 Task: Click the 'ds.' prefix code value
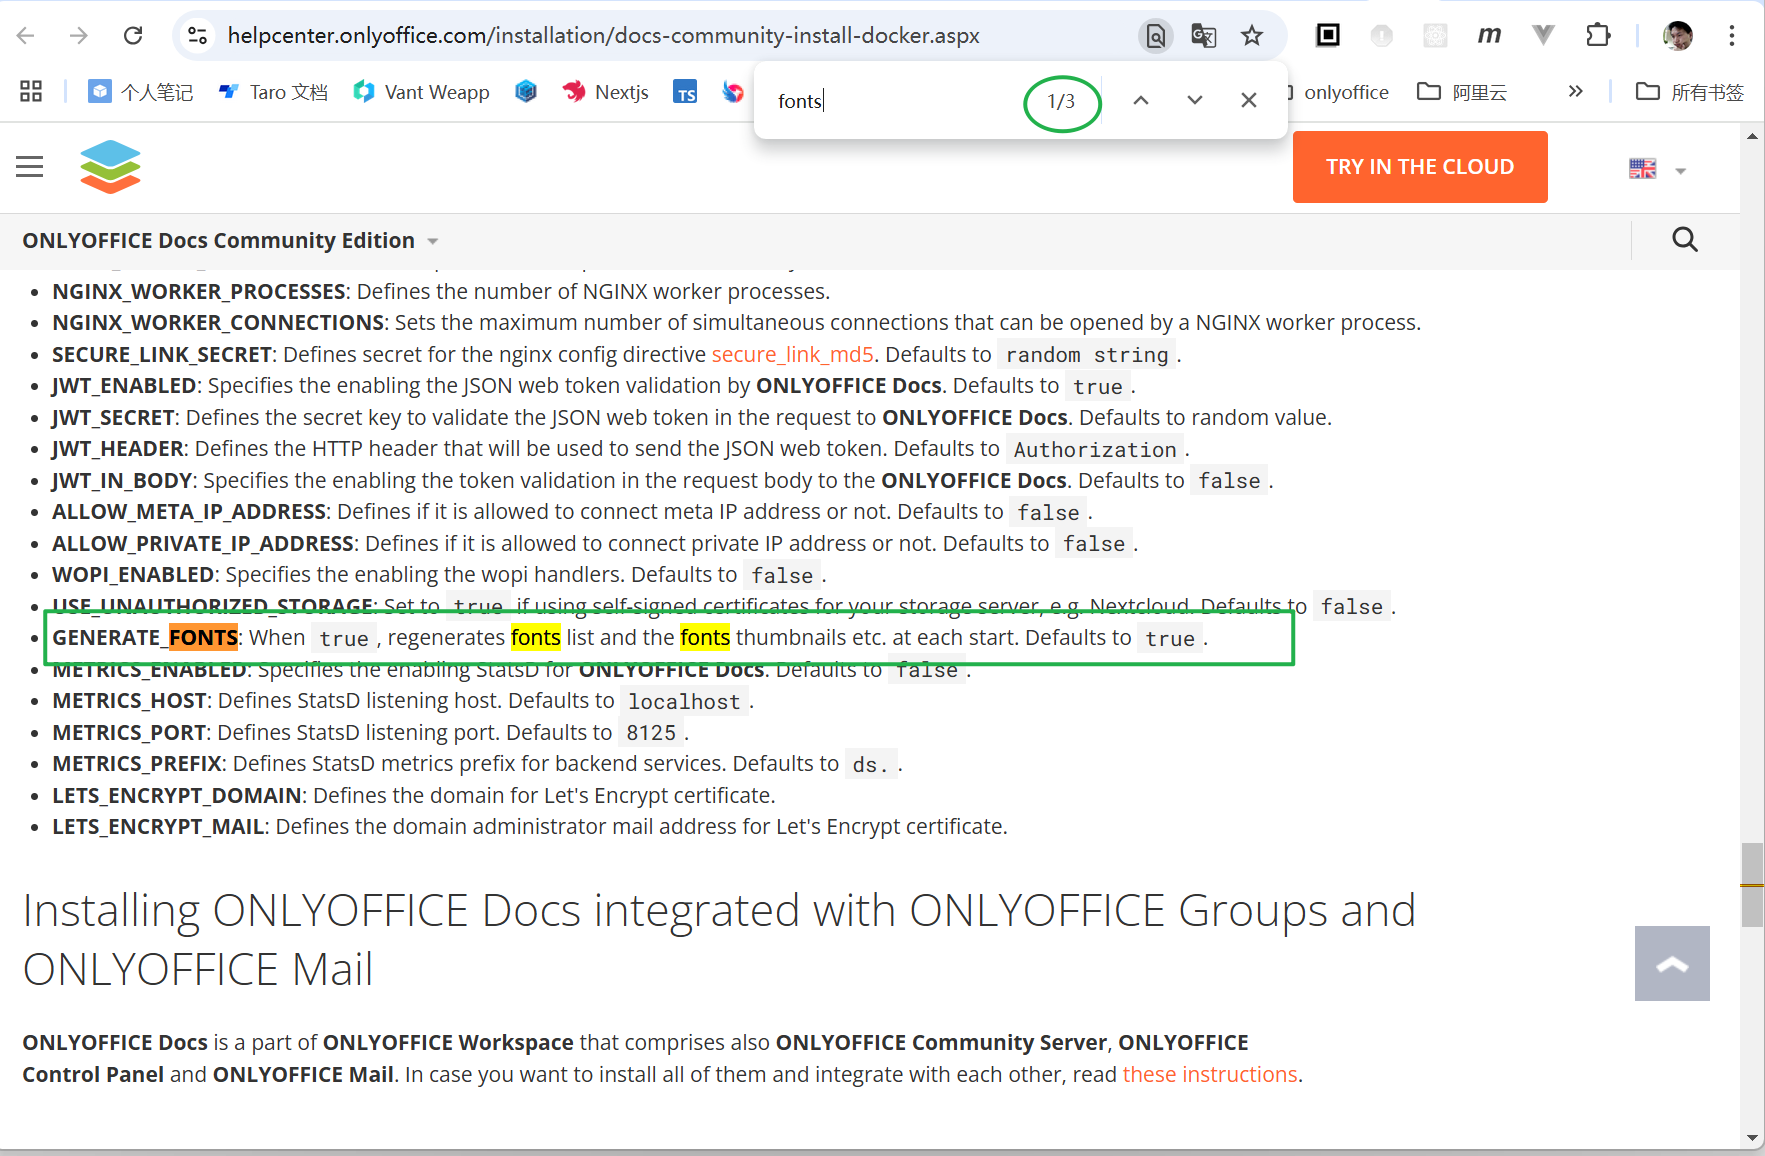[871, 765]
